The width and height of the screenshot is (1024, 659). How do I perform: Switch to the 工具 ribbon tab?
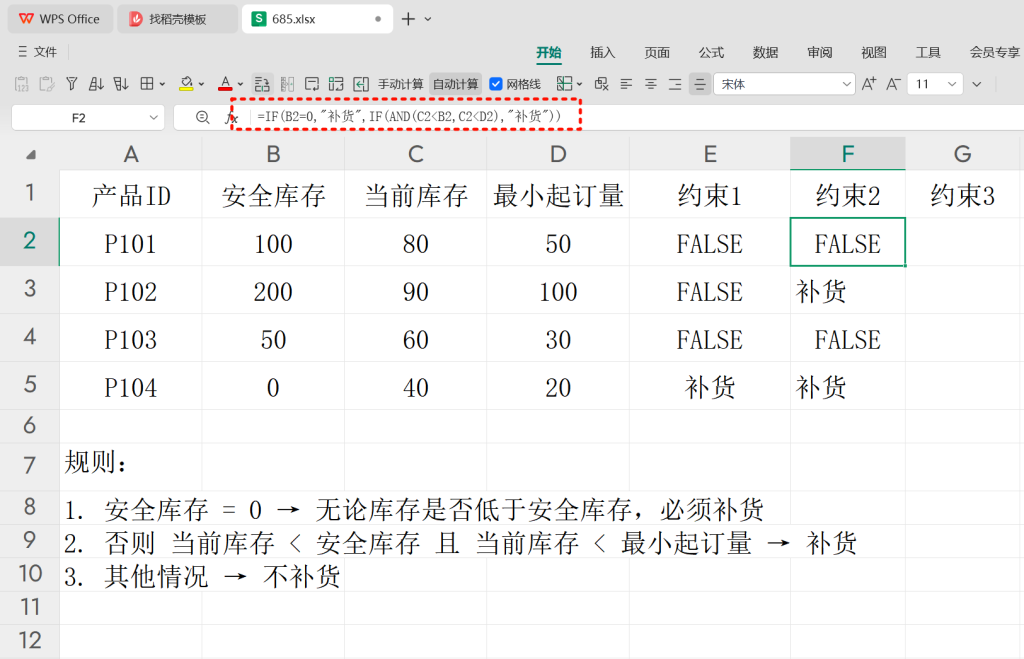click(928, 52)
